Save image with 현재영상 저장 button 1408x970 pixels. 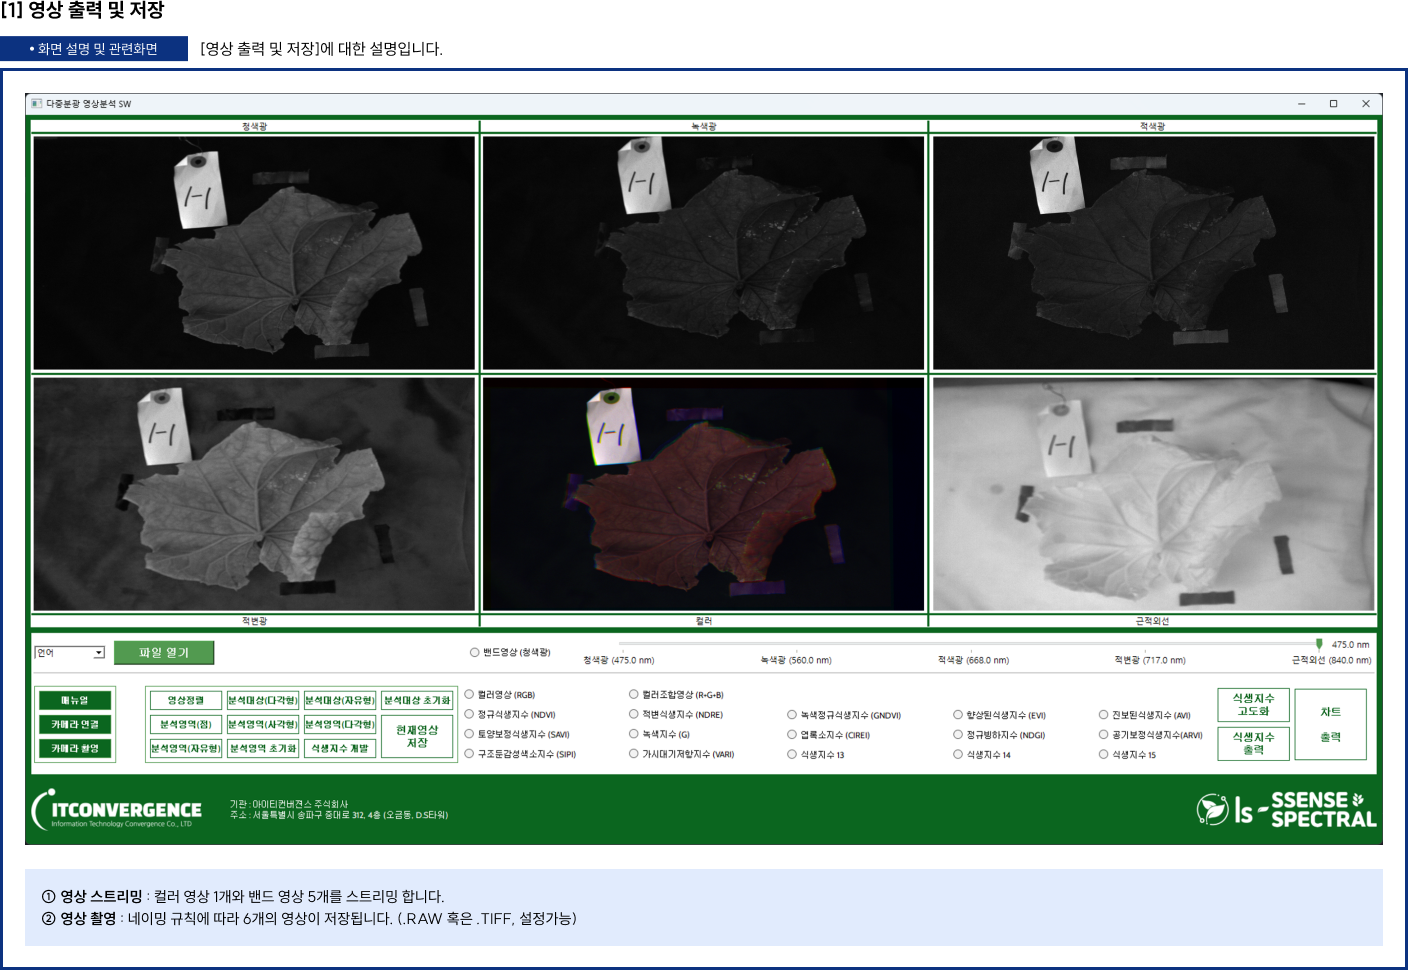417,737
